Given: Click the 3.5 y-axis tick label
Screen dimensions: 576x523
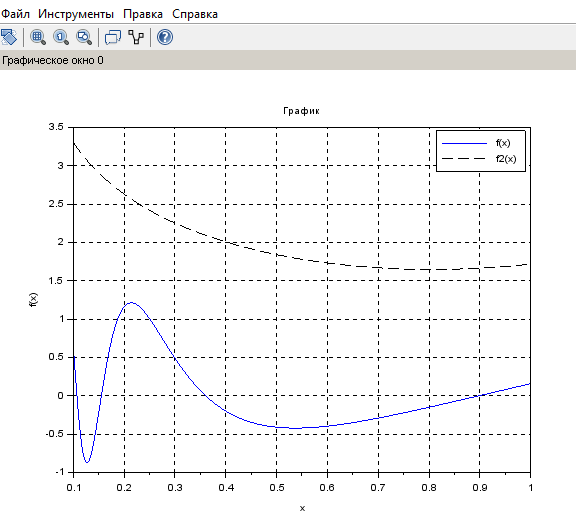Looking at the screenshot, I should coord(56,127).
